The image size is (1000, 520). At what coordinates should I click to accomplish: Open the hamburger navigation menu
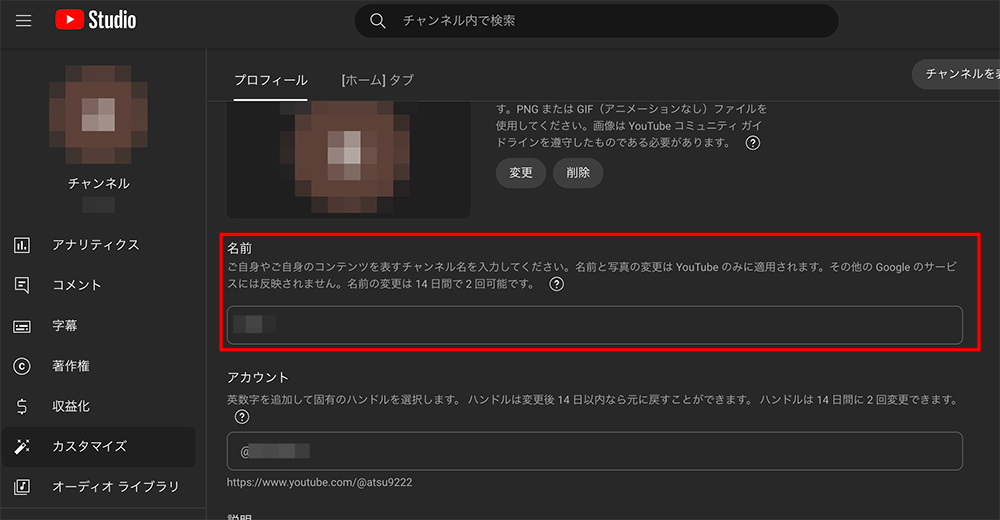[x=24, y=20]
